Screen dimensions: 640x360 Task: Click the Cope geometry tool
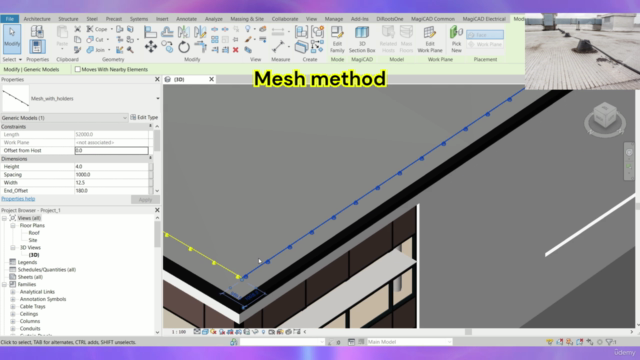coord(97,29)
